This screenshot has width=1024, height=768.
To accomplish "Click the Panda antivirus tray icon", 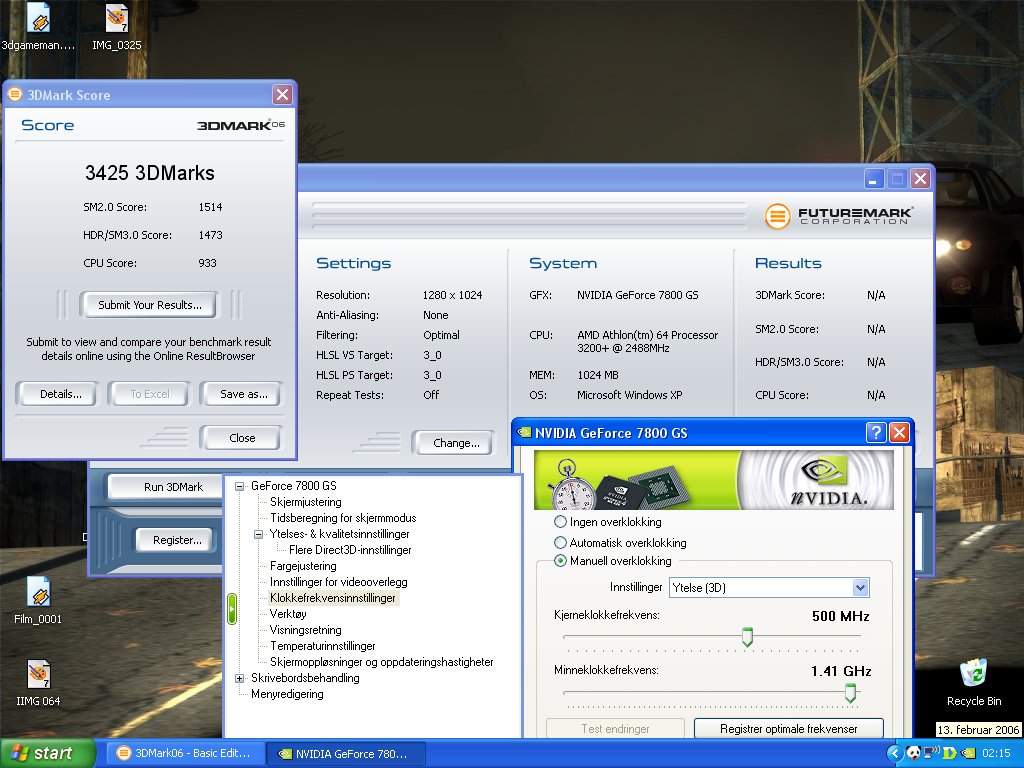I will coord(914,753).
